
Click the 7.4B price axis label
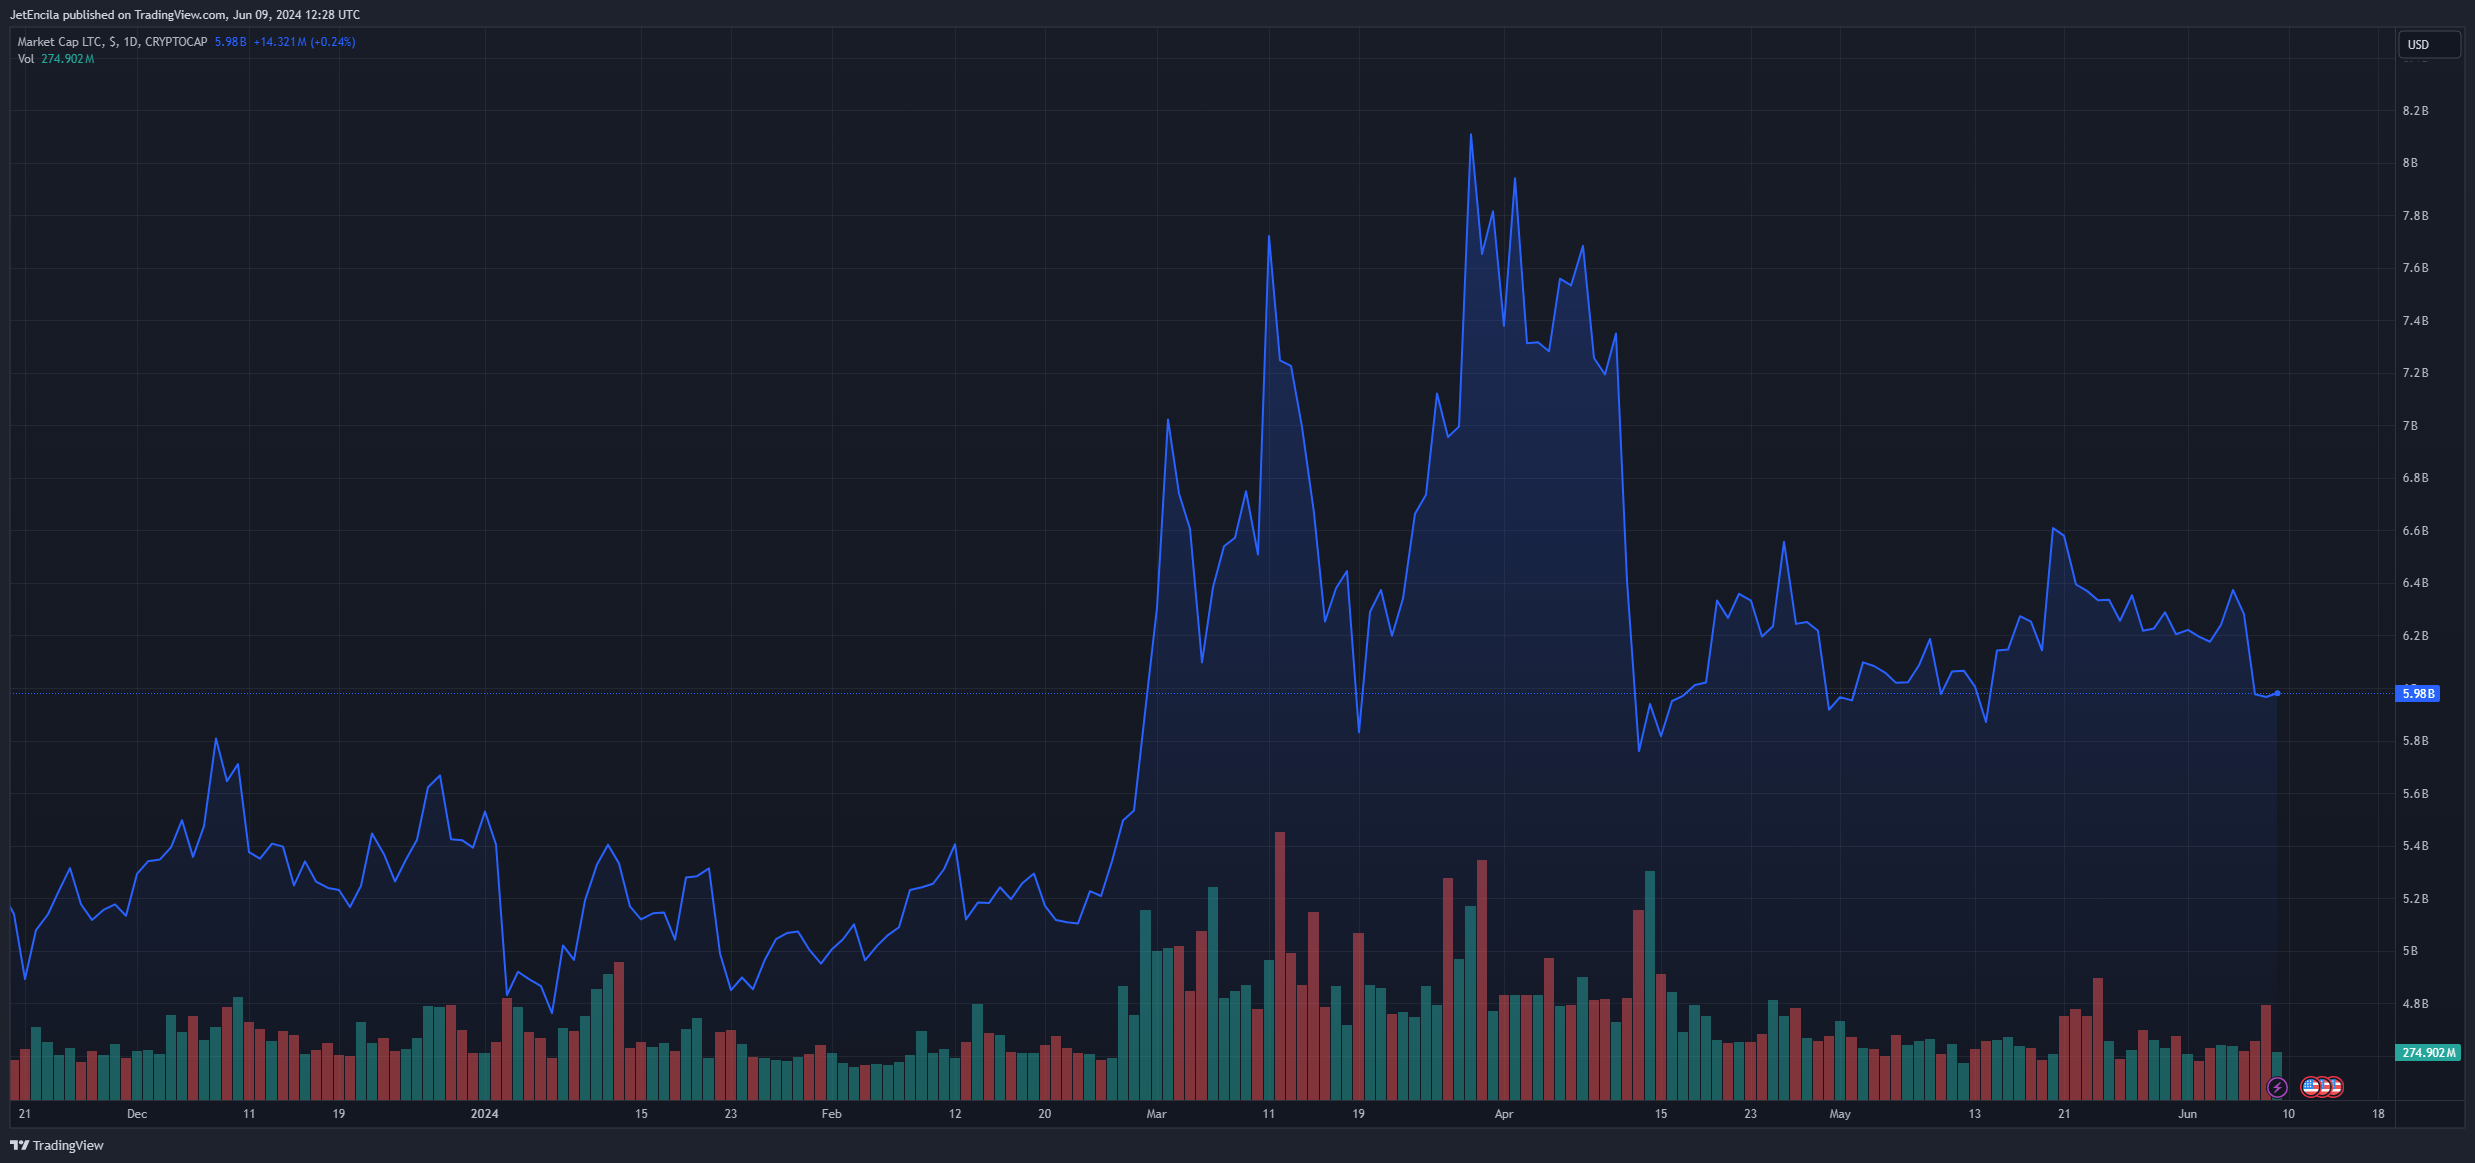2415,321
